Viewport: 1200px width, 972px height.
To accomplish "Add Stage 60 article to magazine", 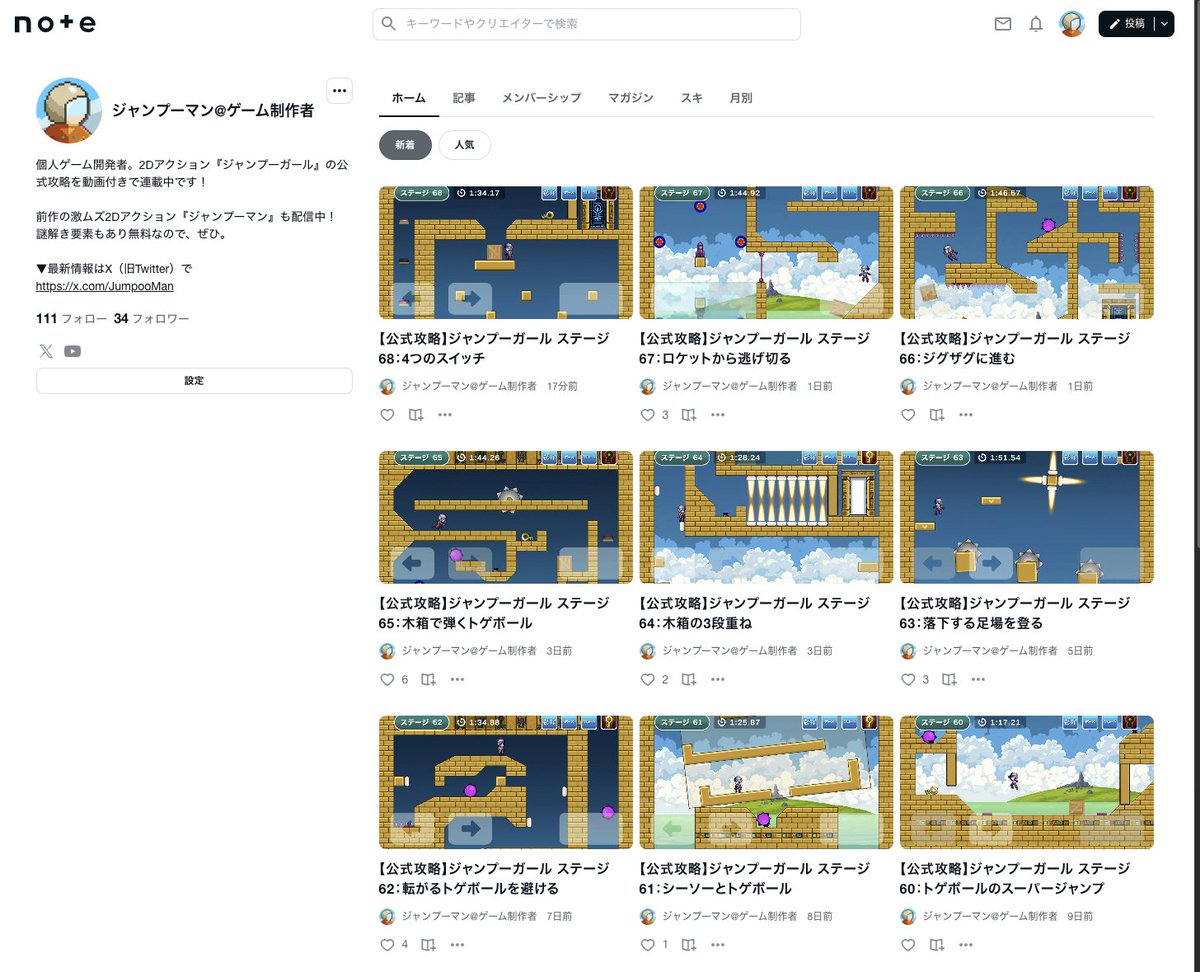I will coord(937,945).
